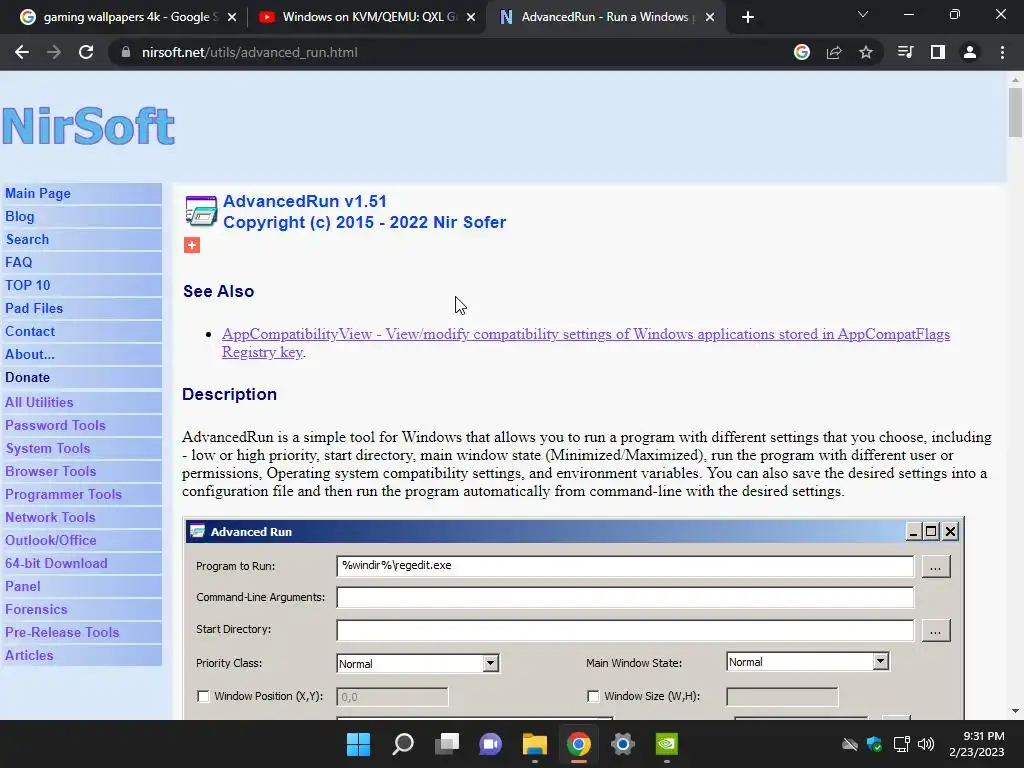Close the Windows on KVM/QEMU tab
1024x768 pixels.
click(471, 18)
